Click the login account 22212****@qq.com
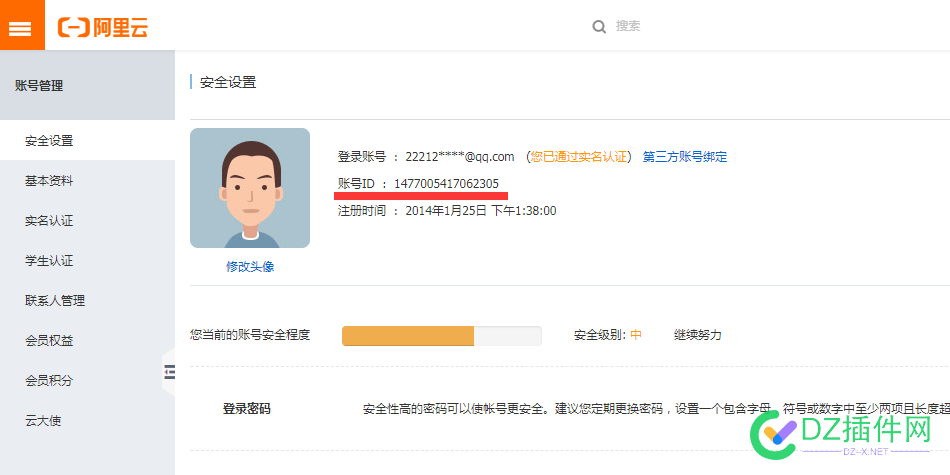The image size is (950, 475). (x=460, y=157)
